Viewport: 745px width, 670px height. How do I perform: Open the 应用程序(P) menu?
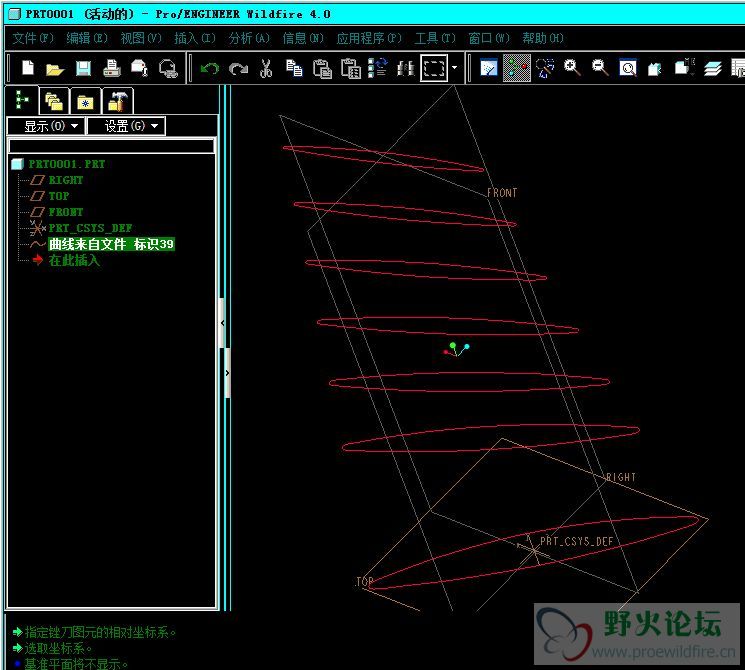point(369,38)
